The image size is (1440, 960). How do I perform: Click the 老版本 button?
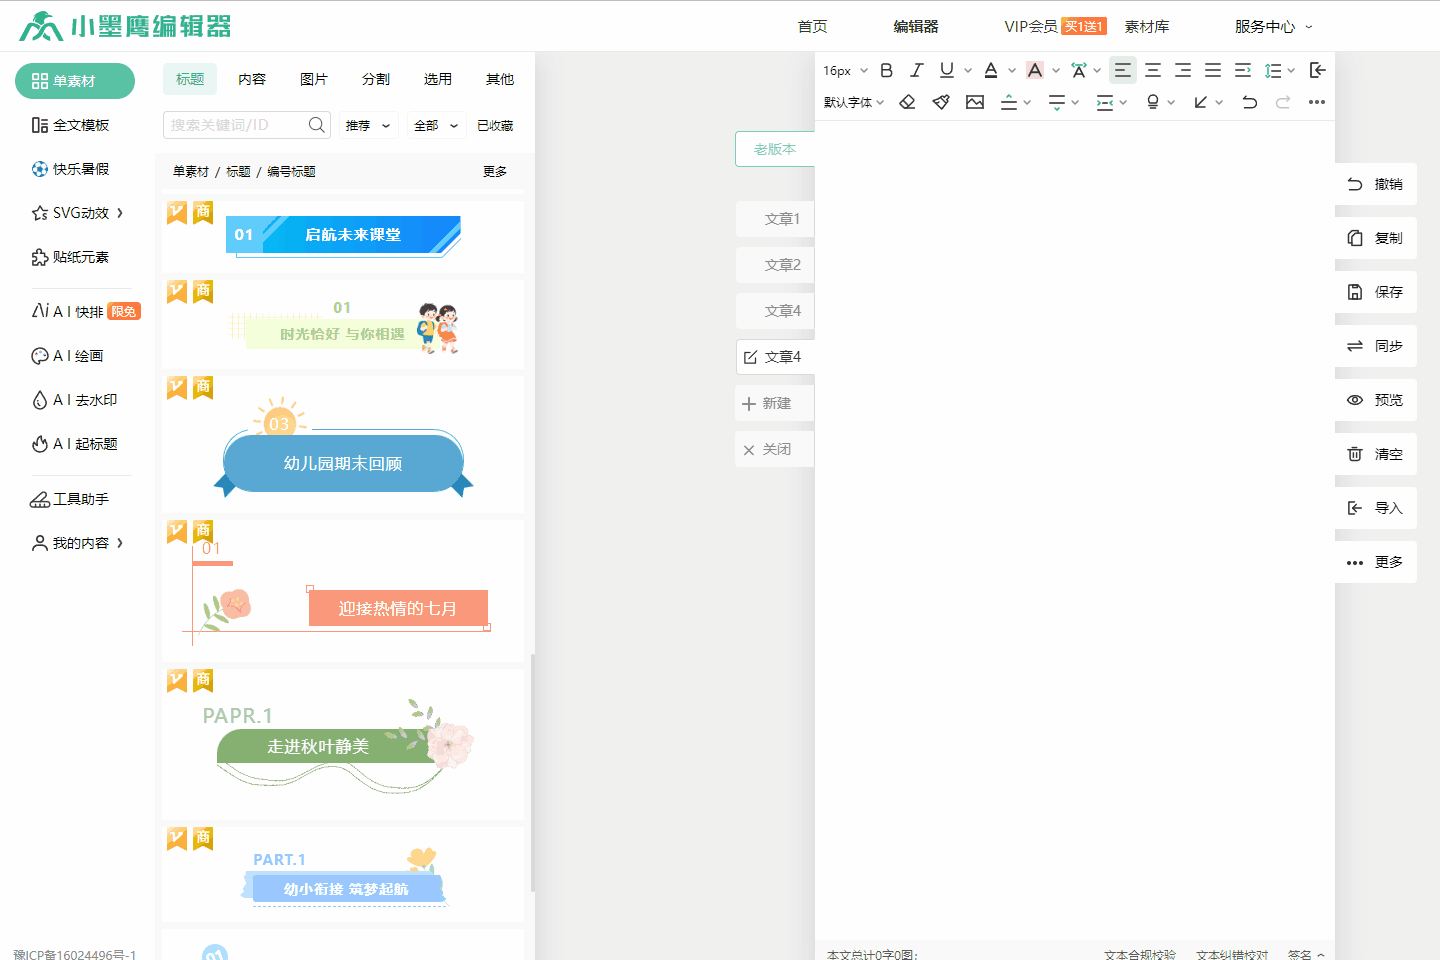coord(775,149)
